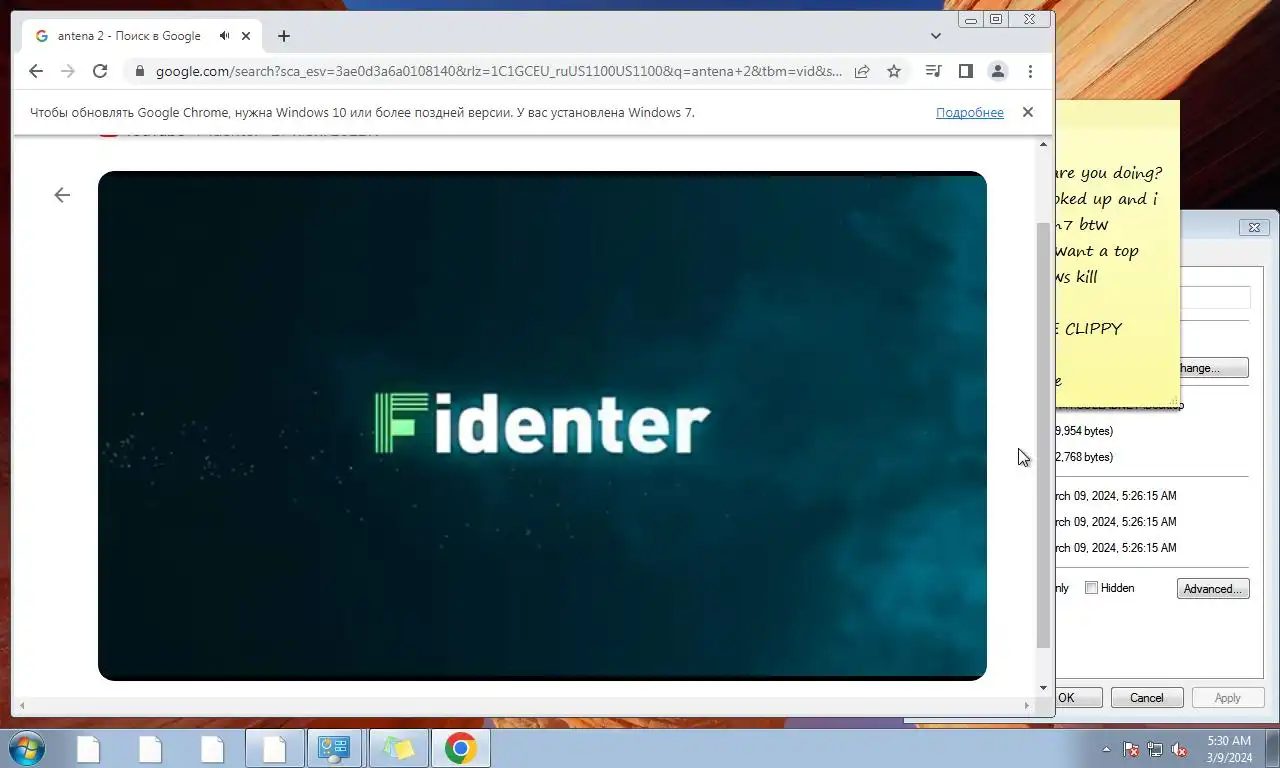
Task: Open Chrome's three-dot menu
Action: pyautogui.click(x=1030, y=71)
